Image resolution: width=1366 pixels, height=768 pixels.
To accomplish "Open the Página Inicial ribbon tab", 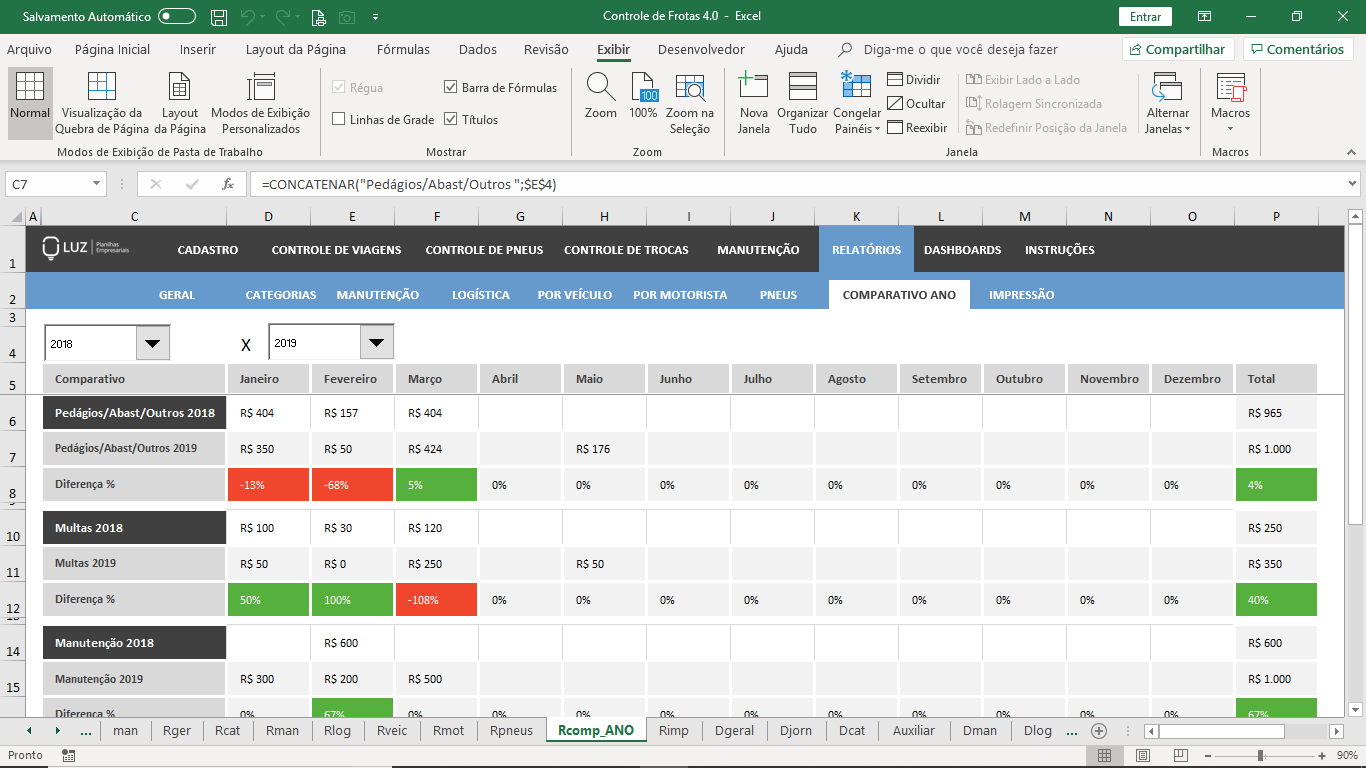I will (x=112, y=49).
